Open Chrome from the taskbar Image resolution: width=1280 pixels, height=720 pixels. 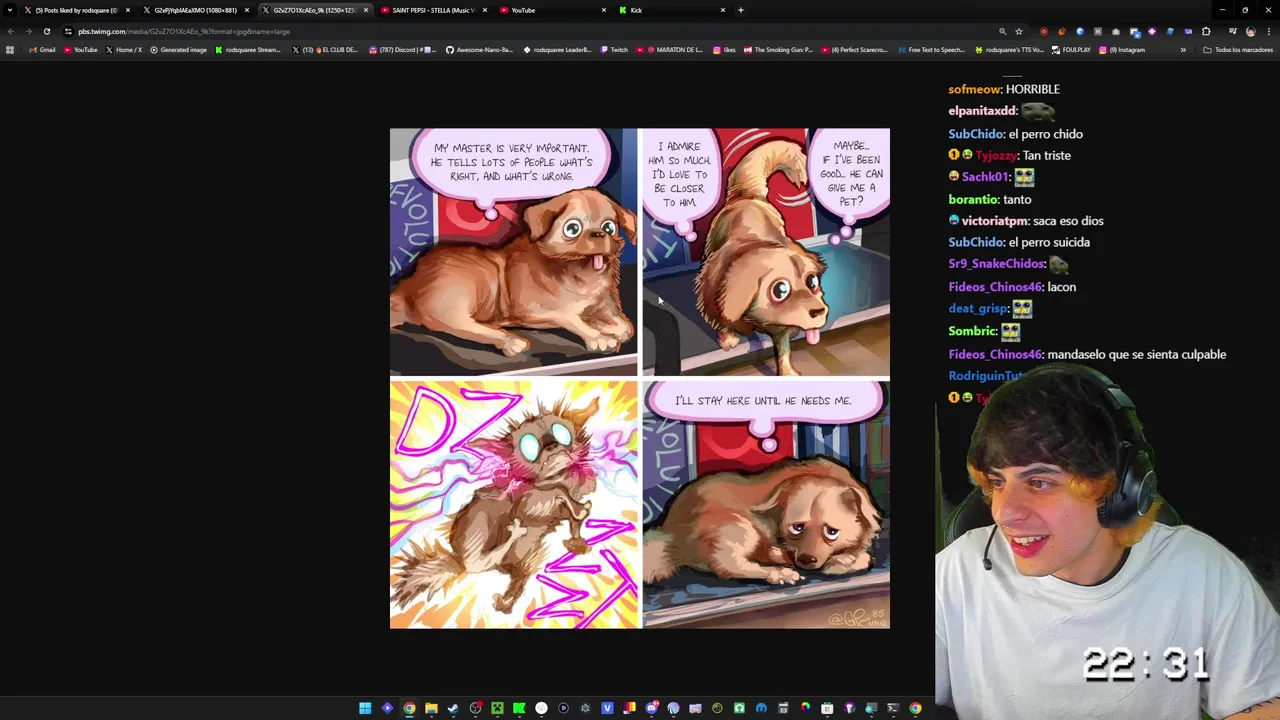(409, 708)
